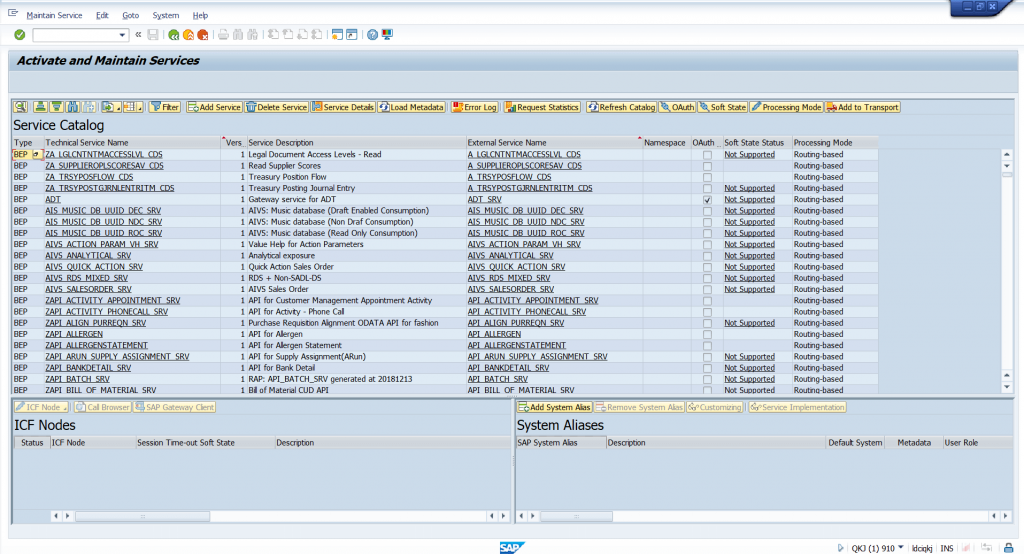1024x554 pixels.
Task: Click the lock icon in status bar
Action: 1008,548
